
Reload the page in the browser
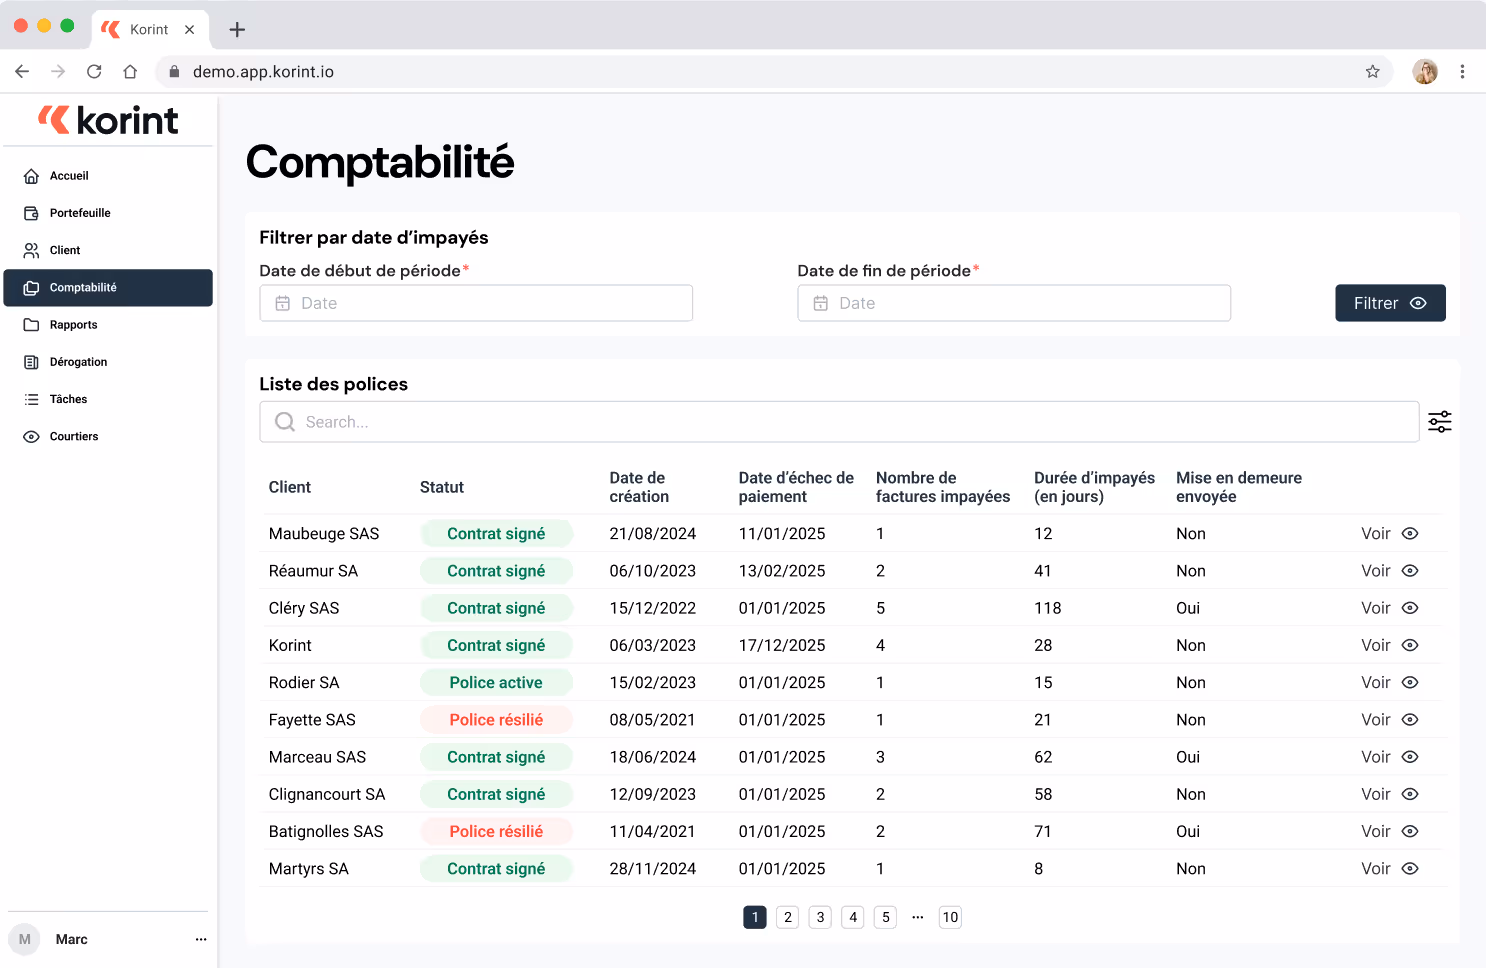[x=94, y=72]
